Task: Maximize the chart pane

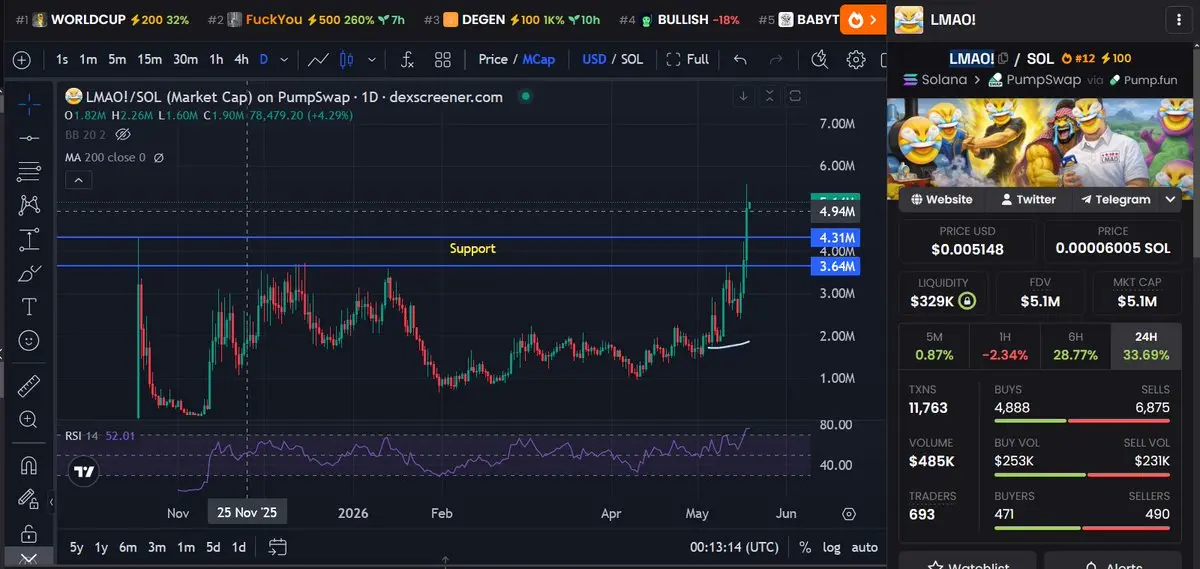Action: click(x=795, y=97)
